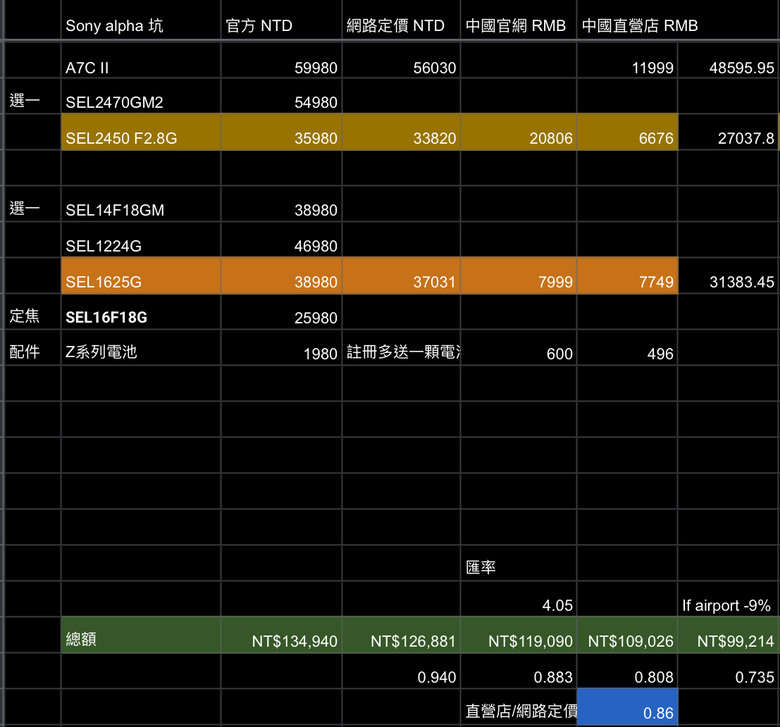Select the 'SEL2470GM2' lens cell
The height and width of the screenshot is (727, 780).
141,96
